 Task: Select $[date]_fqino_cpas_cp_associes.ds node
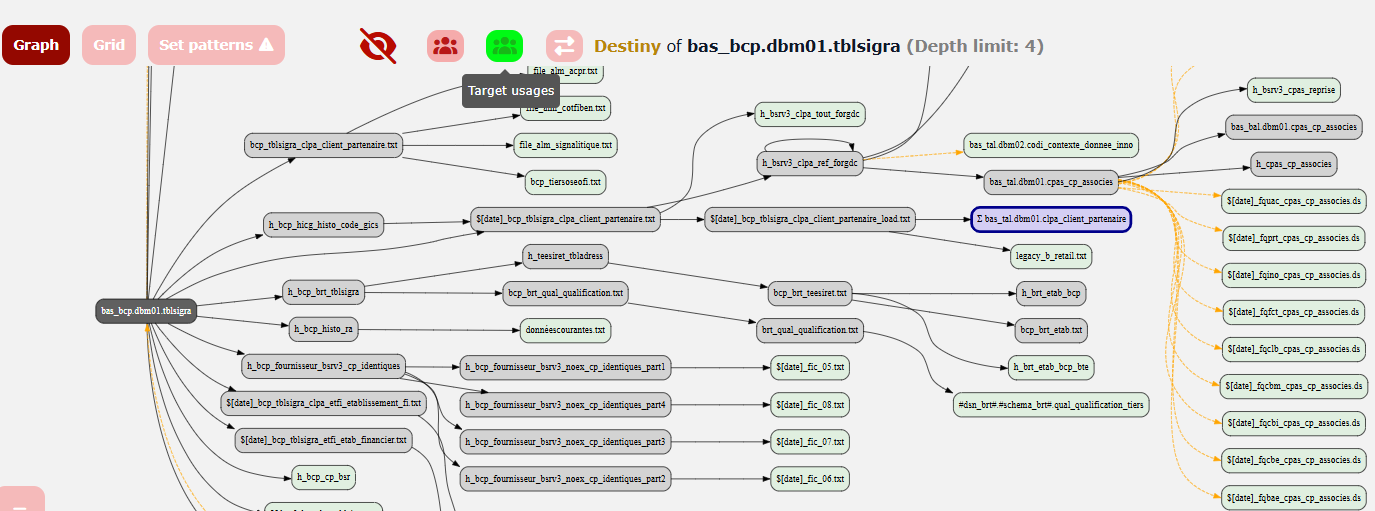click(1294, 274)
